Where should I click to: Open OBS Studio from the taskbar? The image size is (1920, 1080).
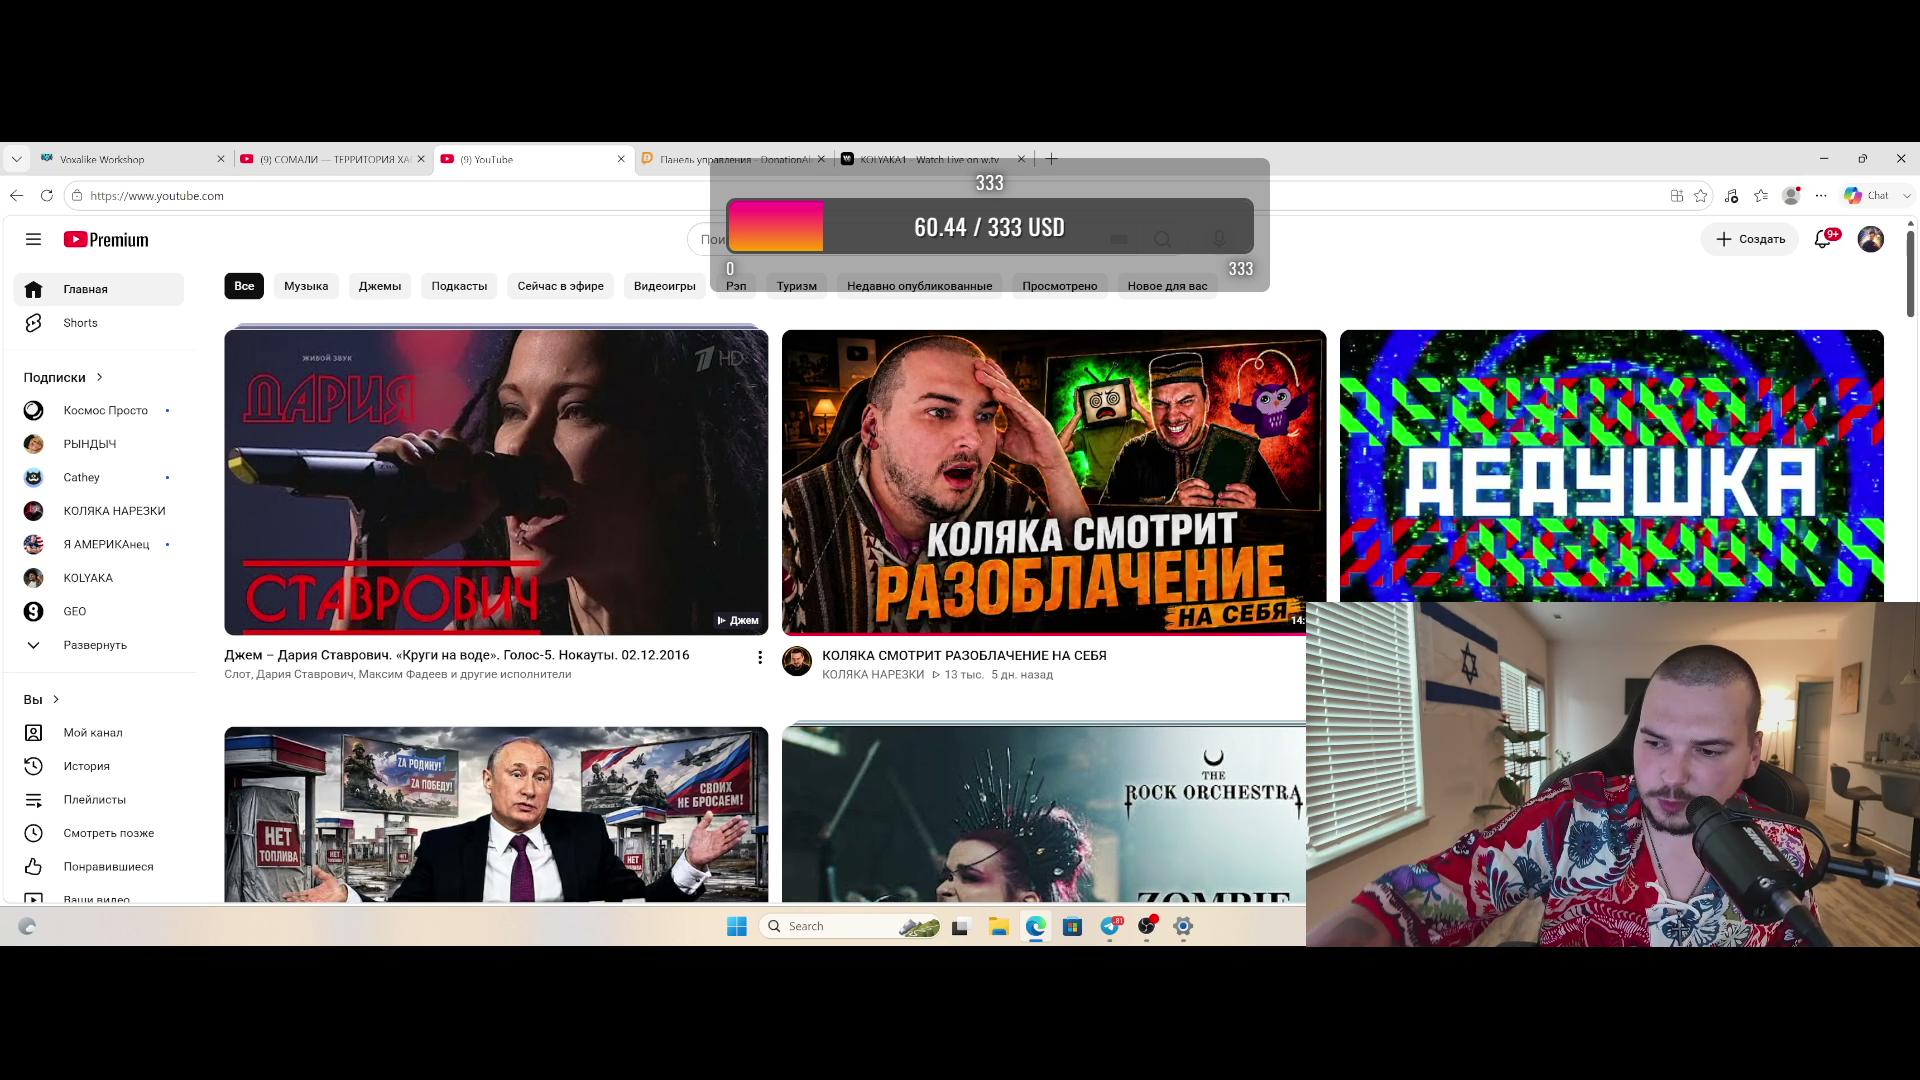(1147, 927)
